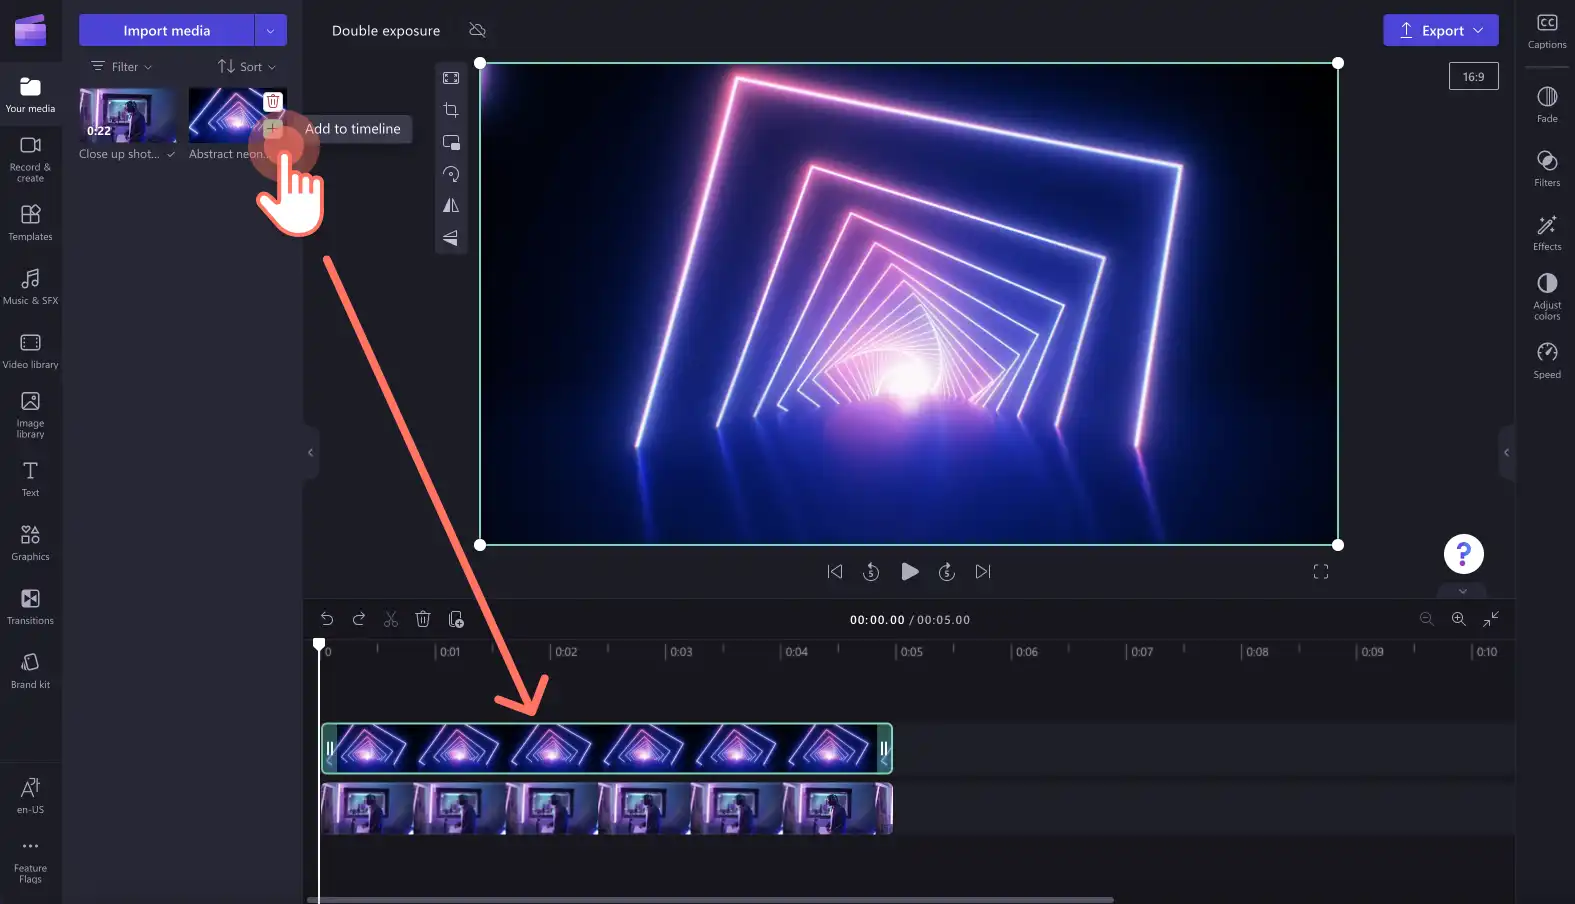1575x904 pixels.
Task: Change the 16:9 aspect ratio
Action: click(1474, 77)
